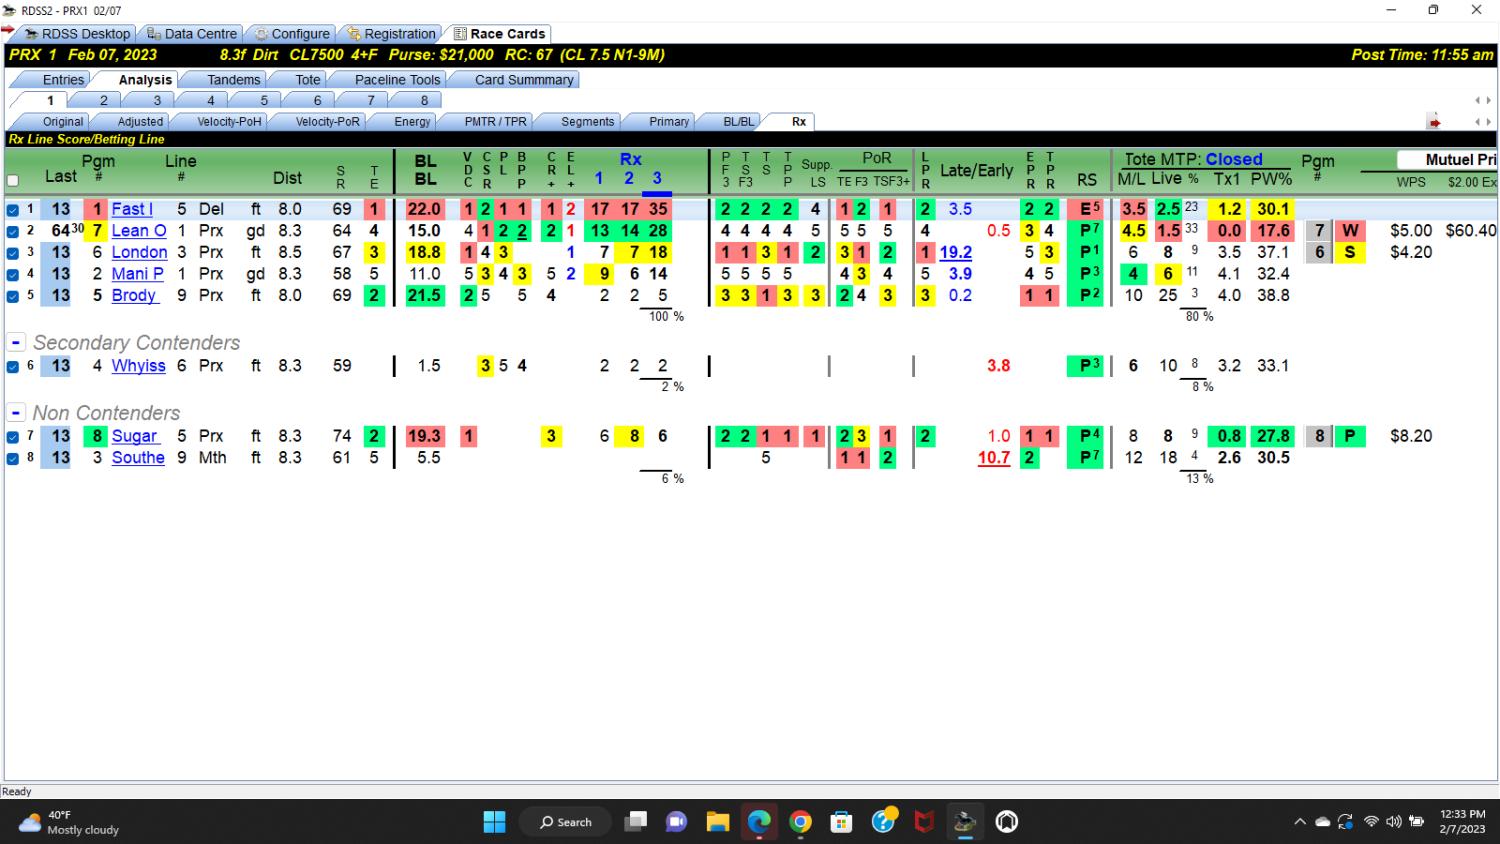Open the OneDrive cloud tray icon
Image resolution: width=1500 pixels, height=844 pixels.
pos(1322,822)
